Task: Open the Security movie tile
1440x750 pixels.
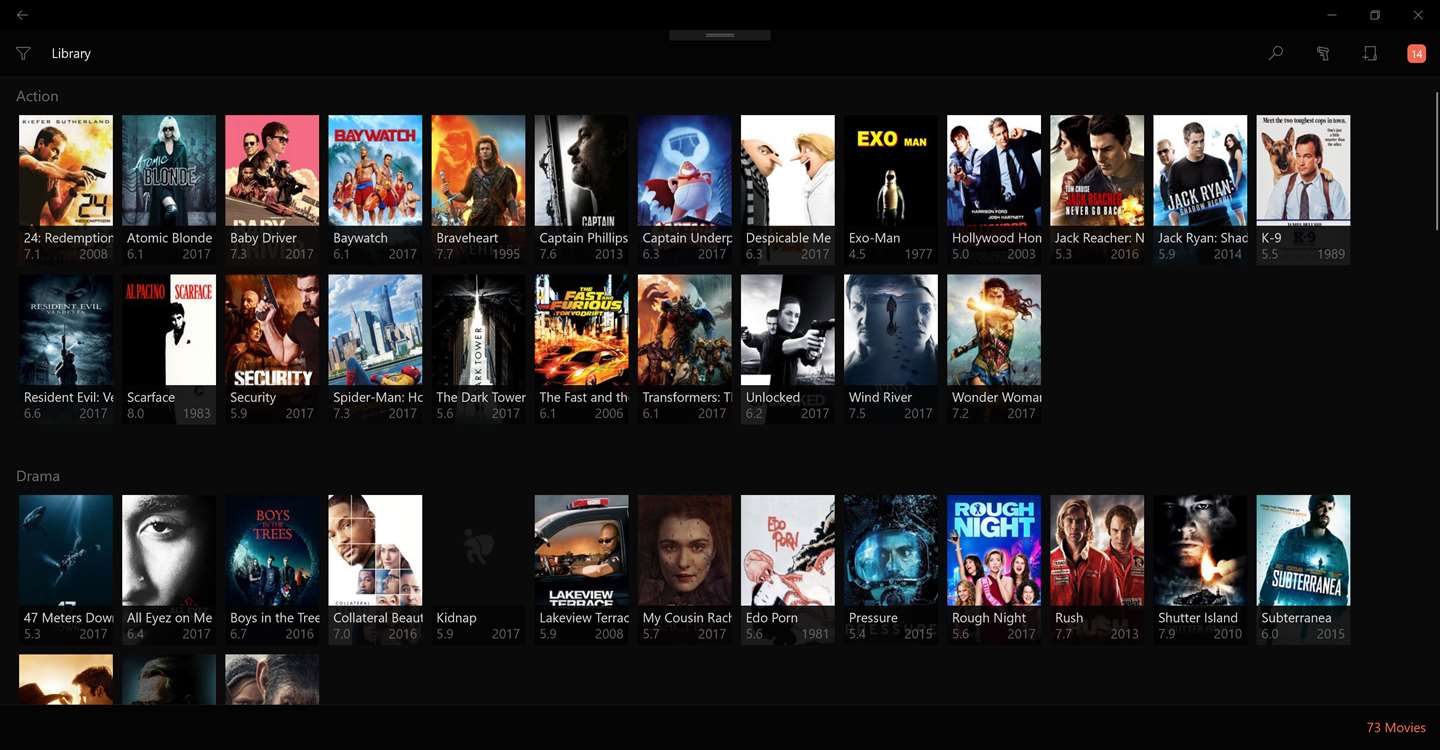Action: [272, 350]
